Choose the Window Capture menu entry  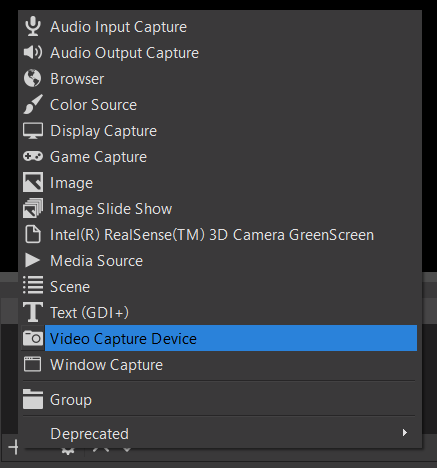point(220,364)
